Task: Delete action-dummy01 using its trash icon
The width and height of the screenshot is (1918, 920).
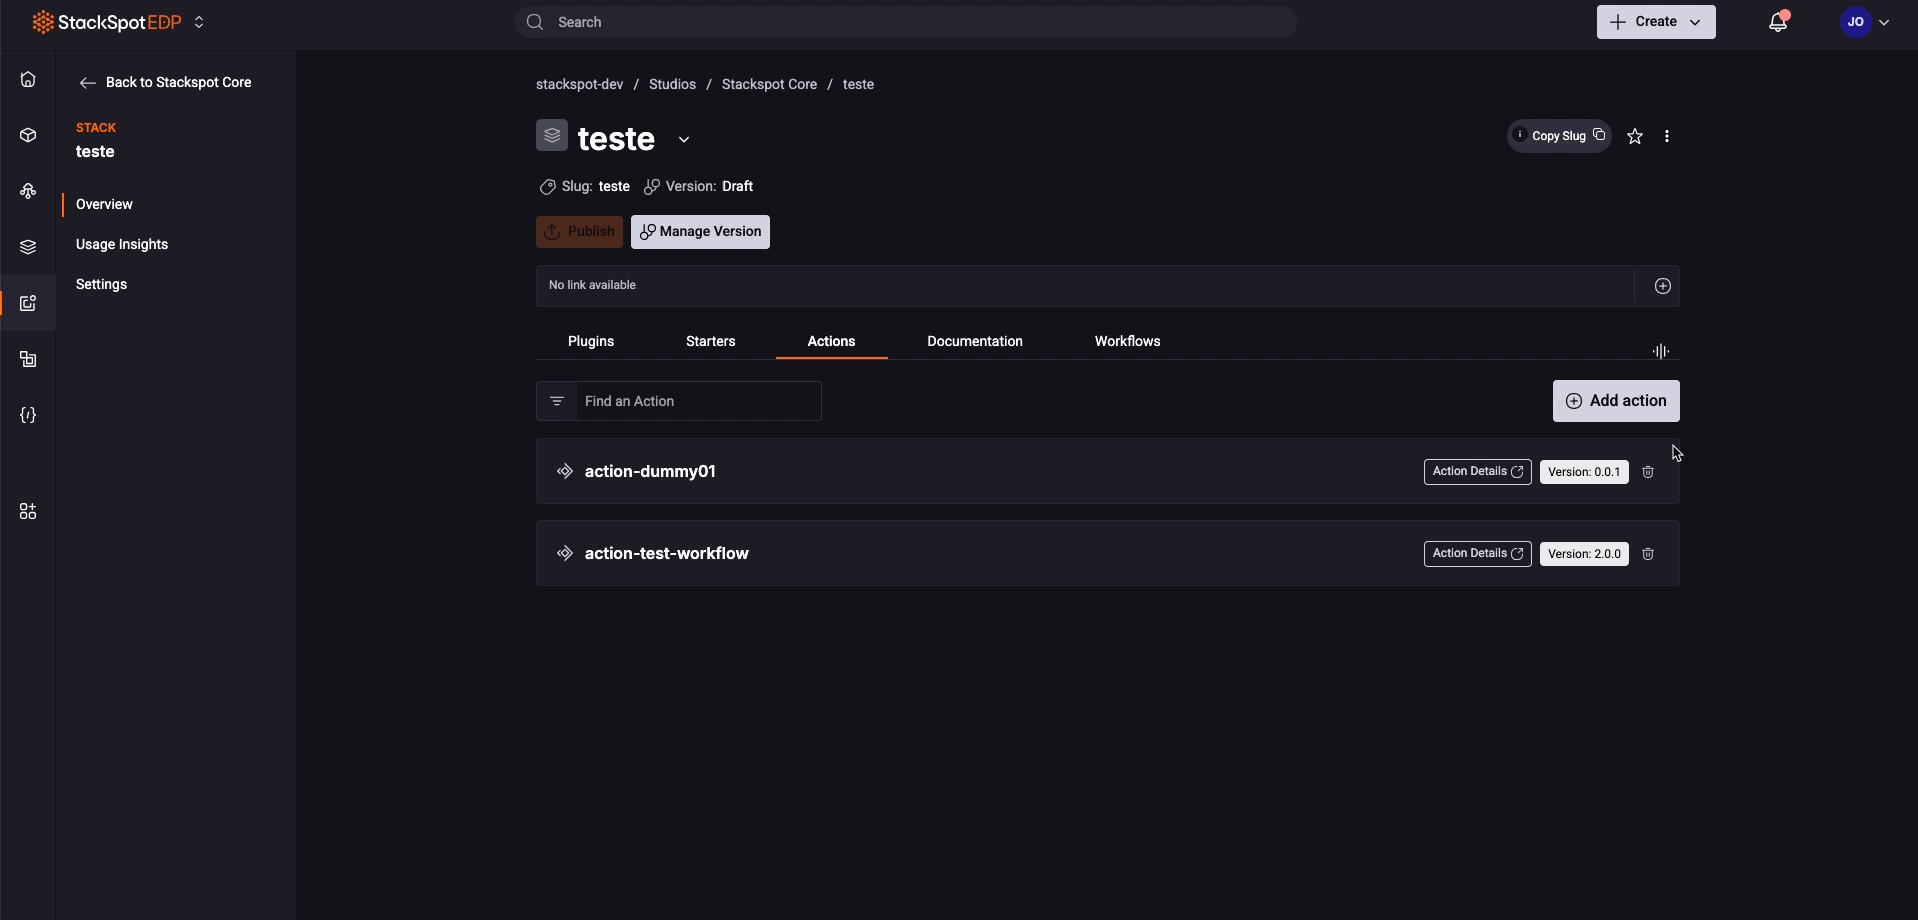Action: (1648, 472)
